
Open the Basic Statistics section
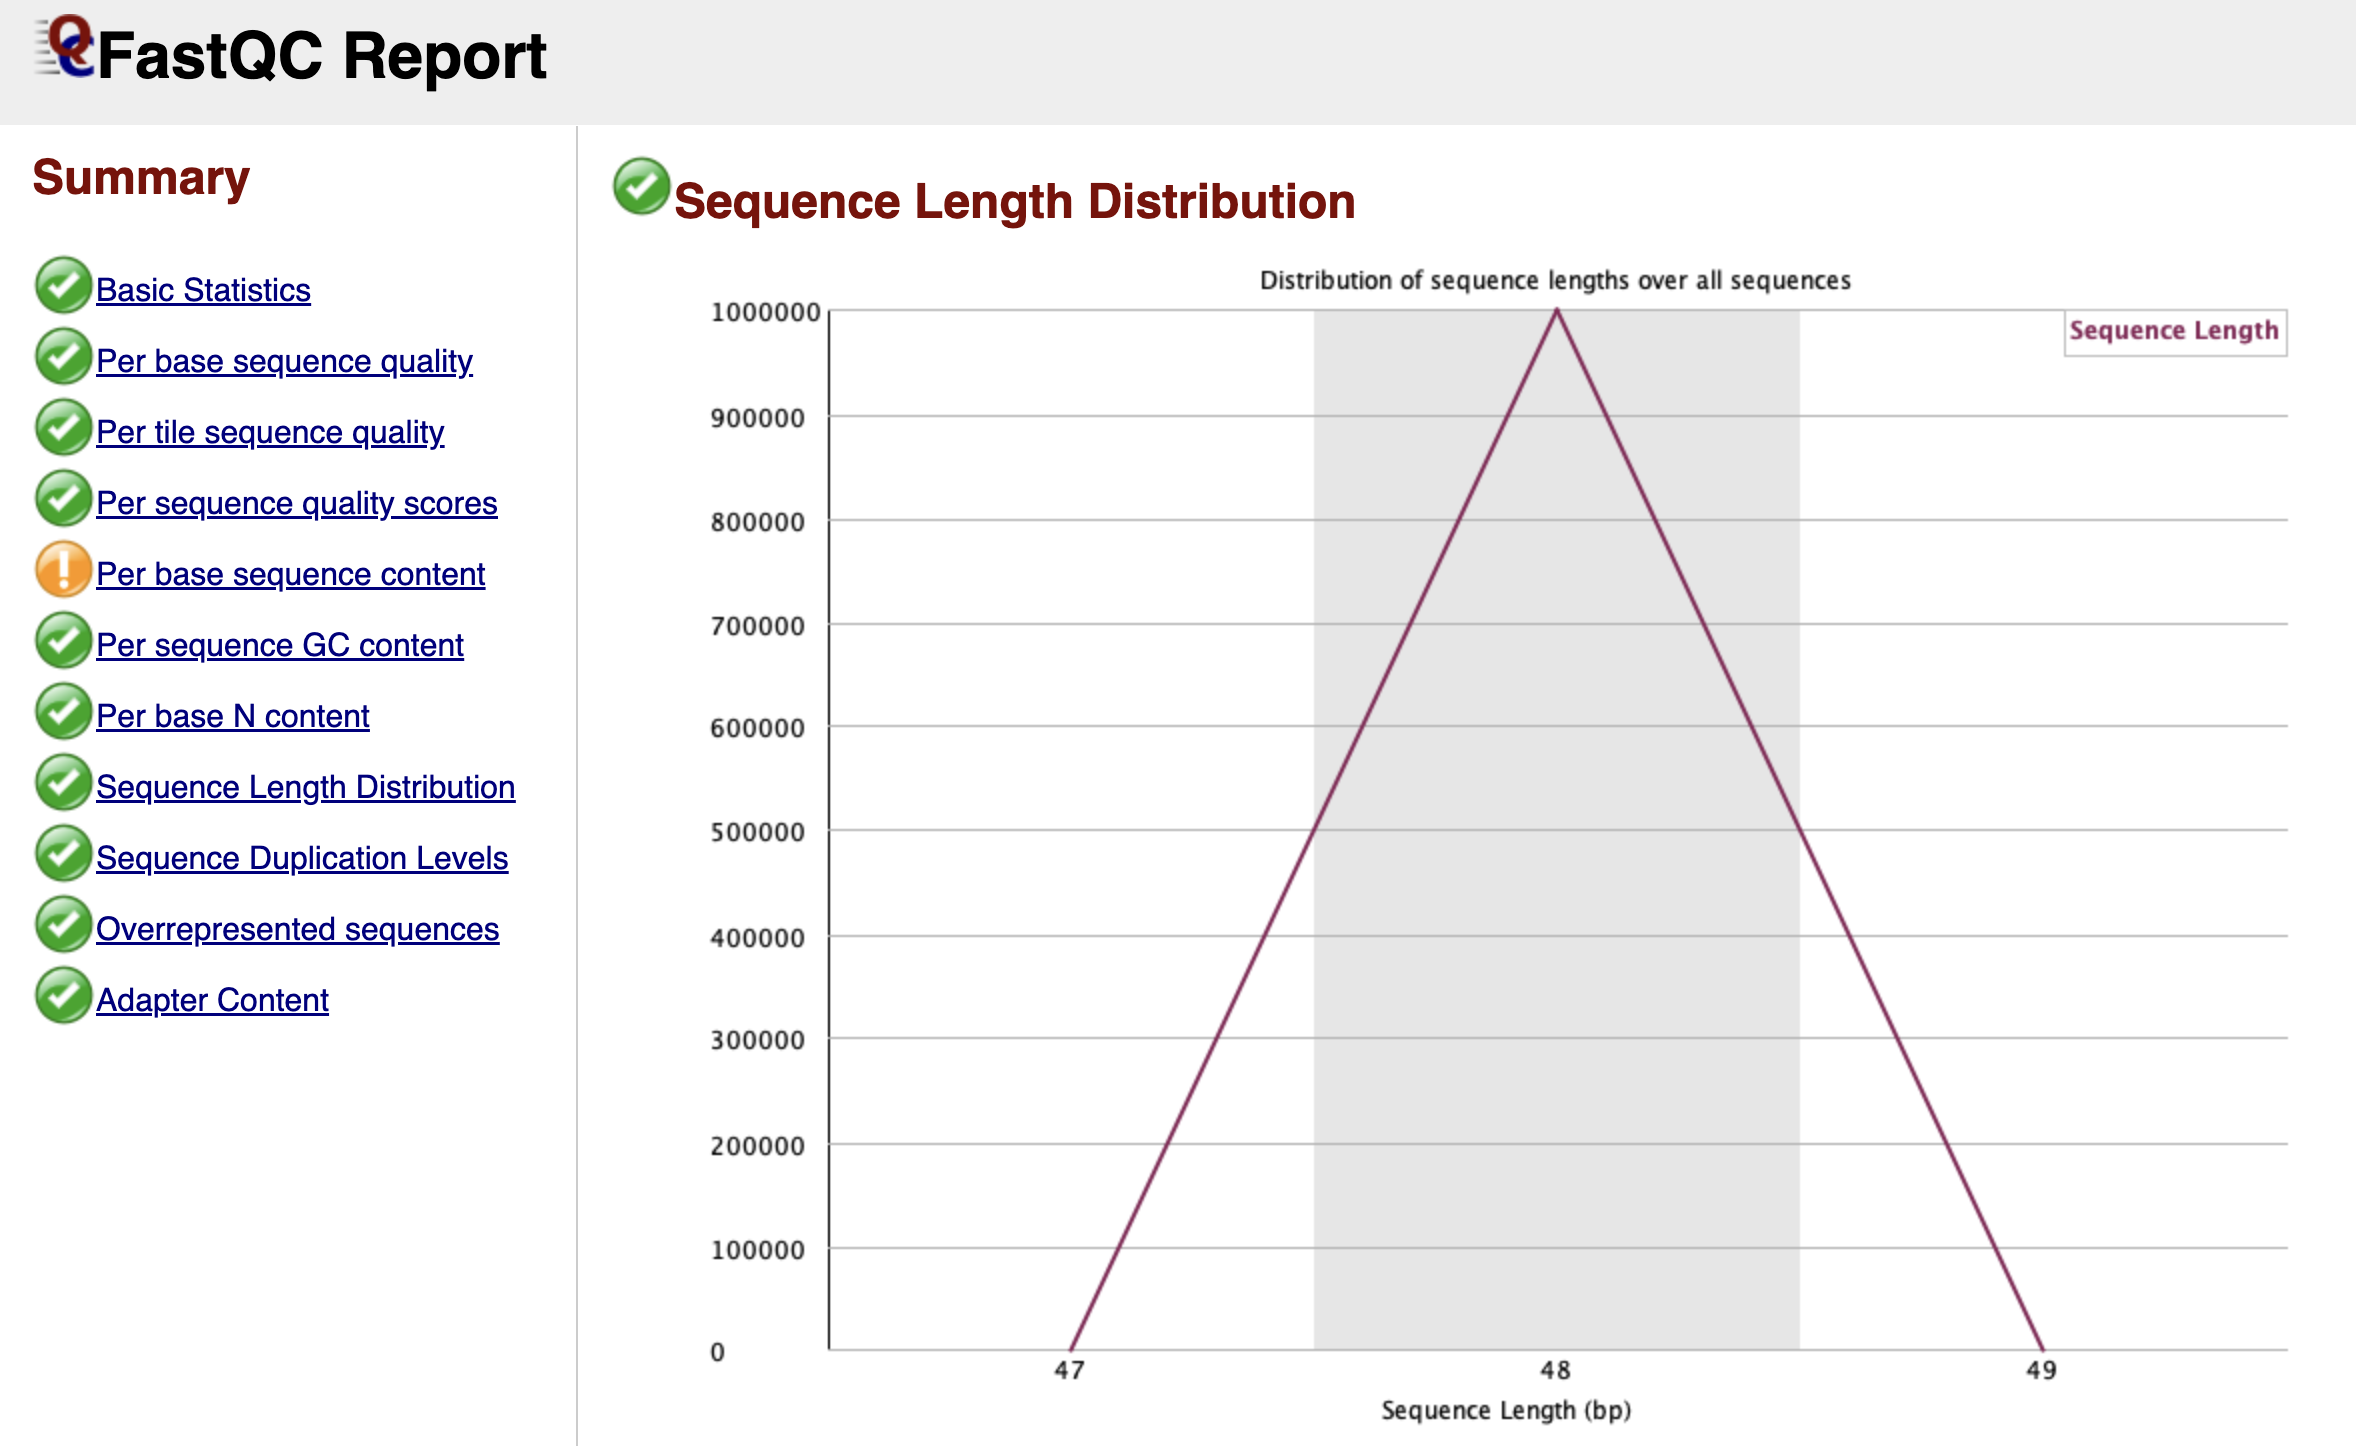pos(202,290)
